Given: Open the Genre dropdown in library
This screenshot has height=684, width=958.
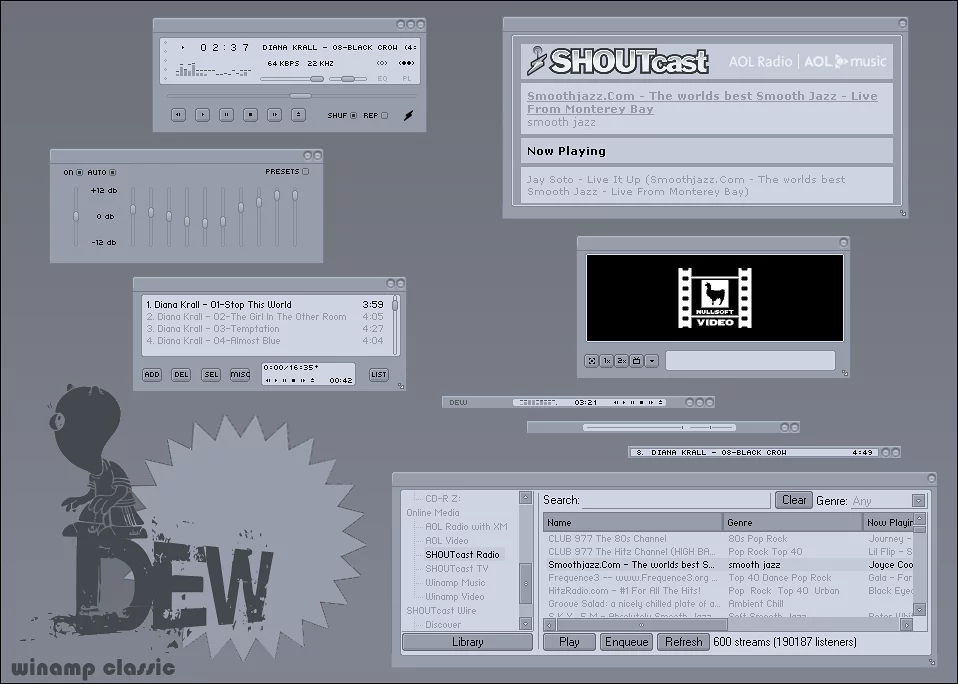Looking at the screenshot, I should pos(918,501).
